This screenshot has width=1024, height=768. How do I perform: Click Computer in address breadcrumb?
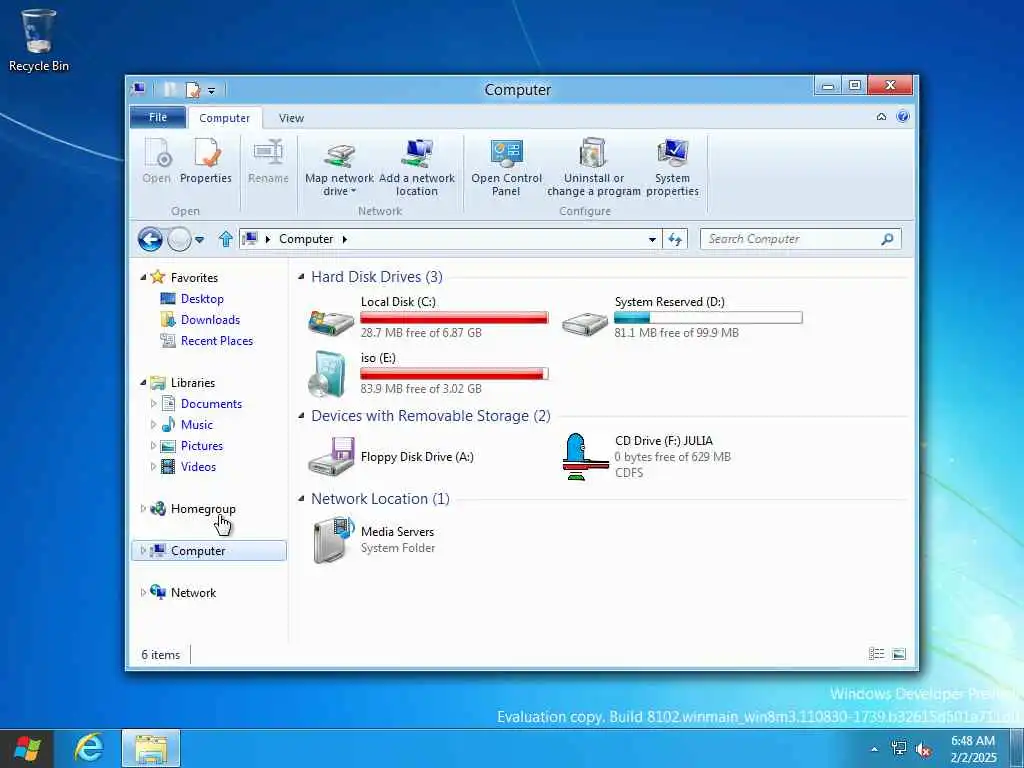click(x=306, y=239)
